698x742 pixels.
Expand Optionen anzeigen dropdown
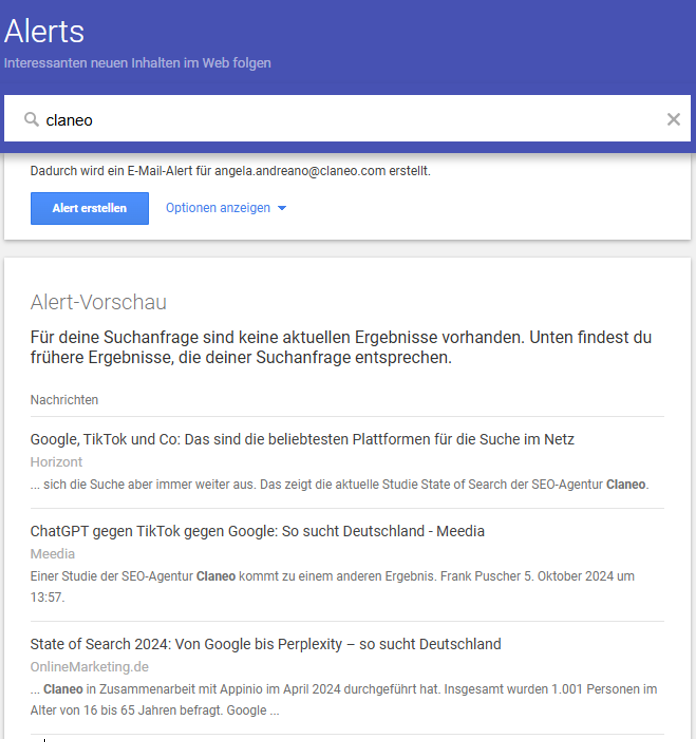(226, 208)
